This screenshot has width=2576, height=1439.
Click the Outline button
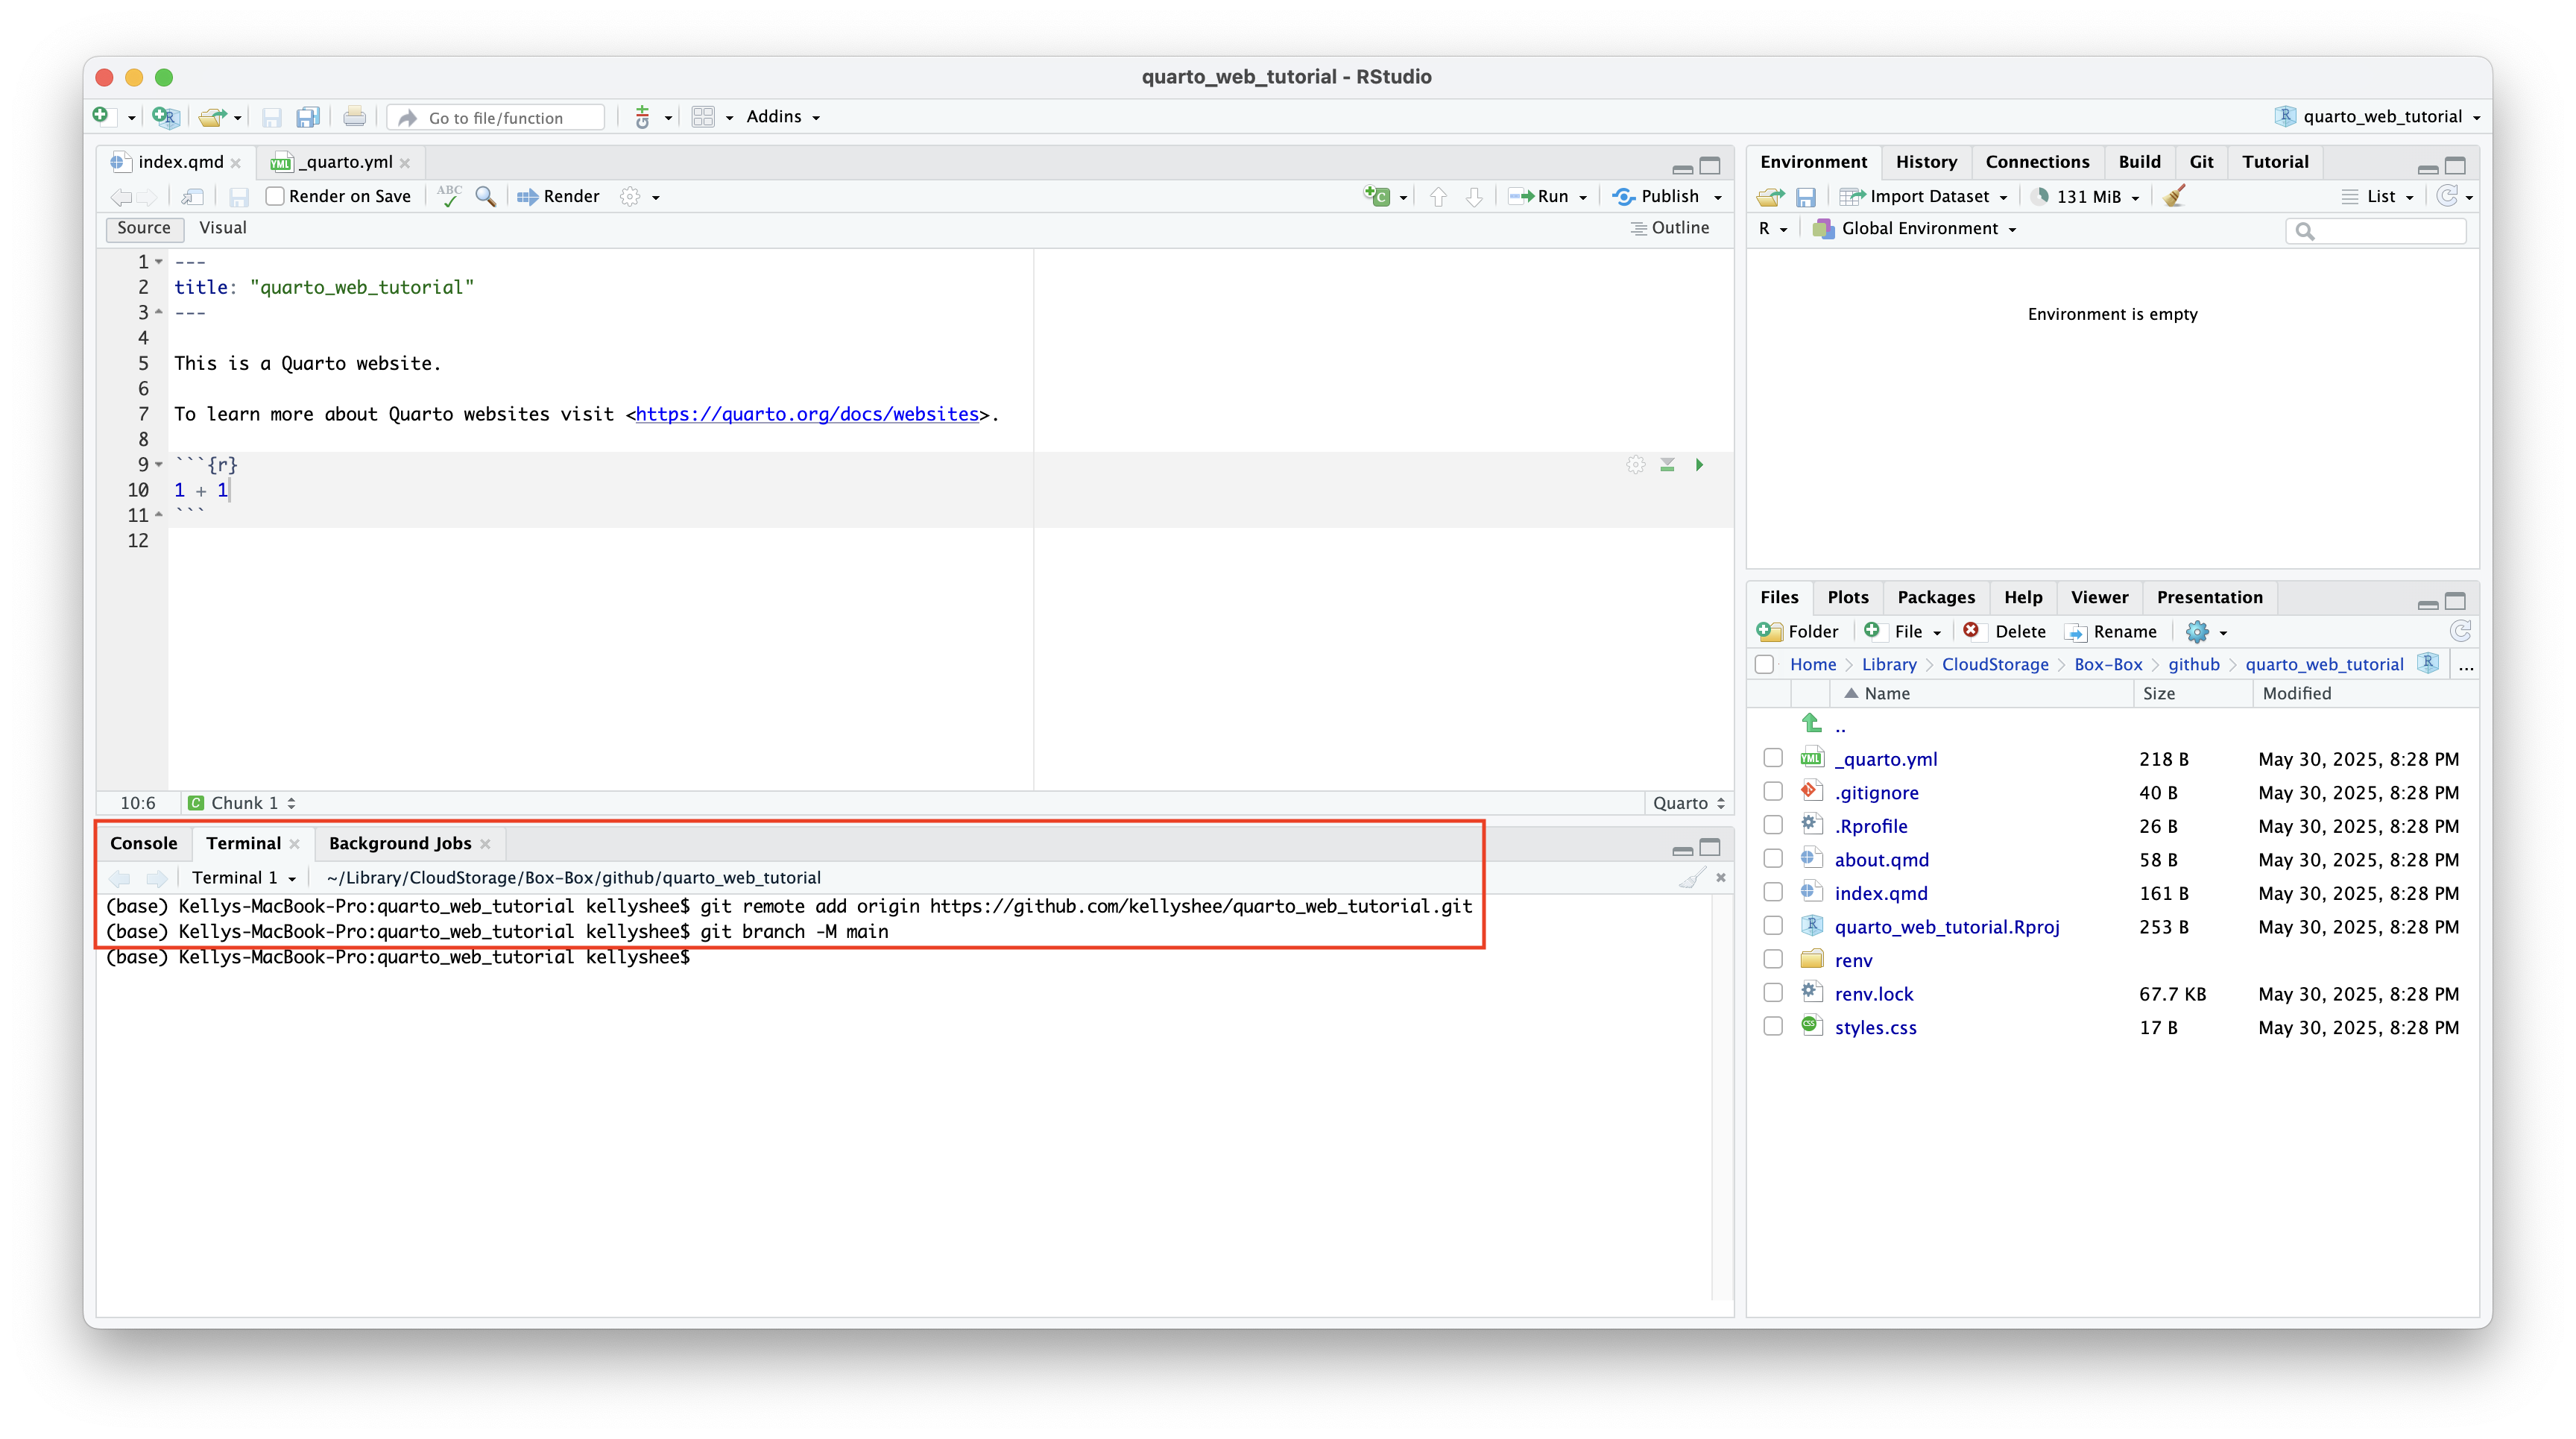(1669, 228)
